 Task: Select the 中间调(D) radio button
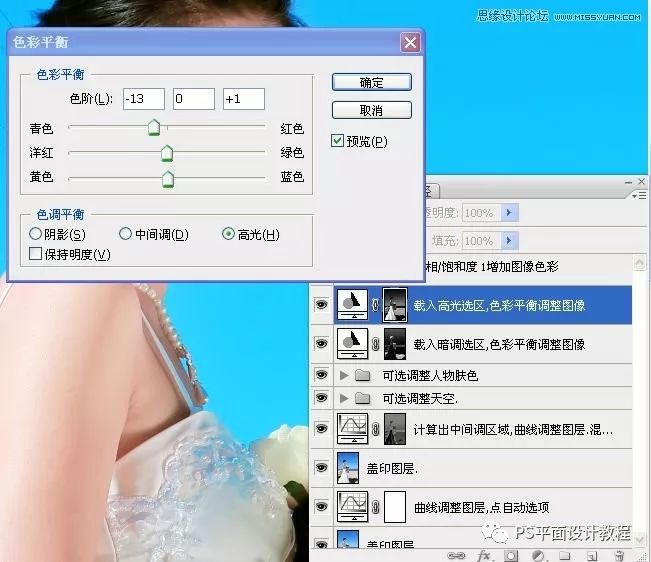[125, 234]
